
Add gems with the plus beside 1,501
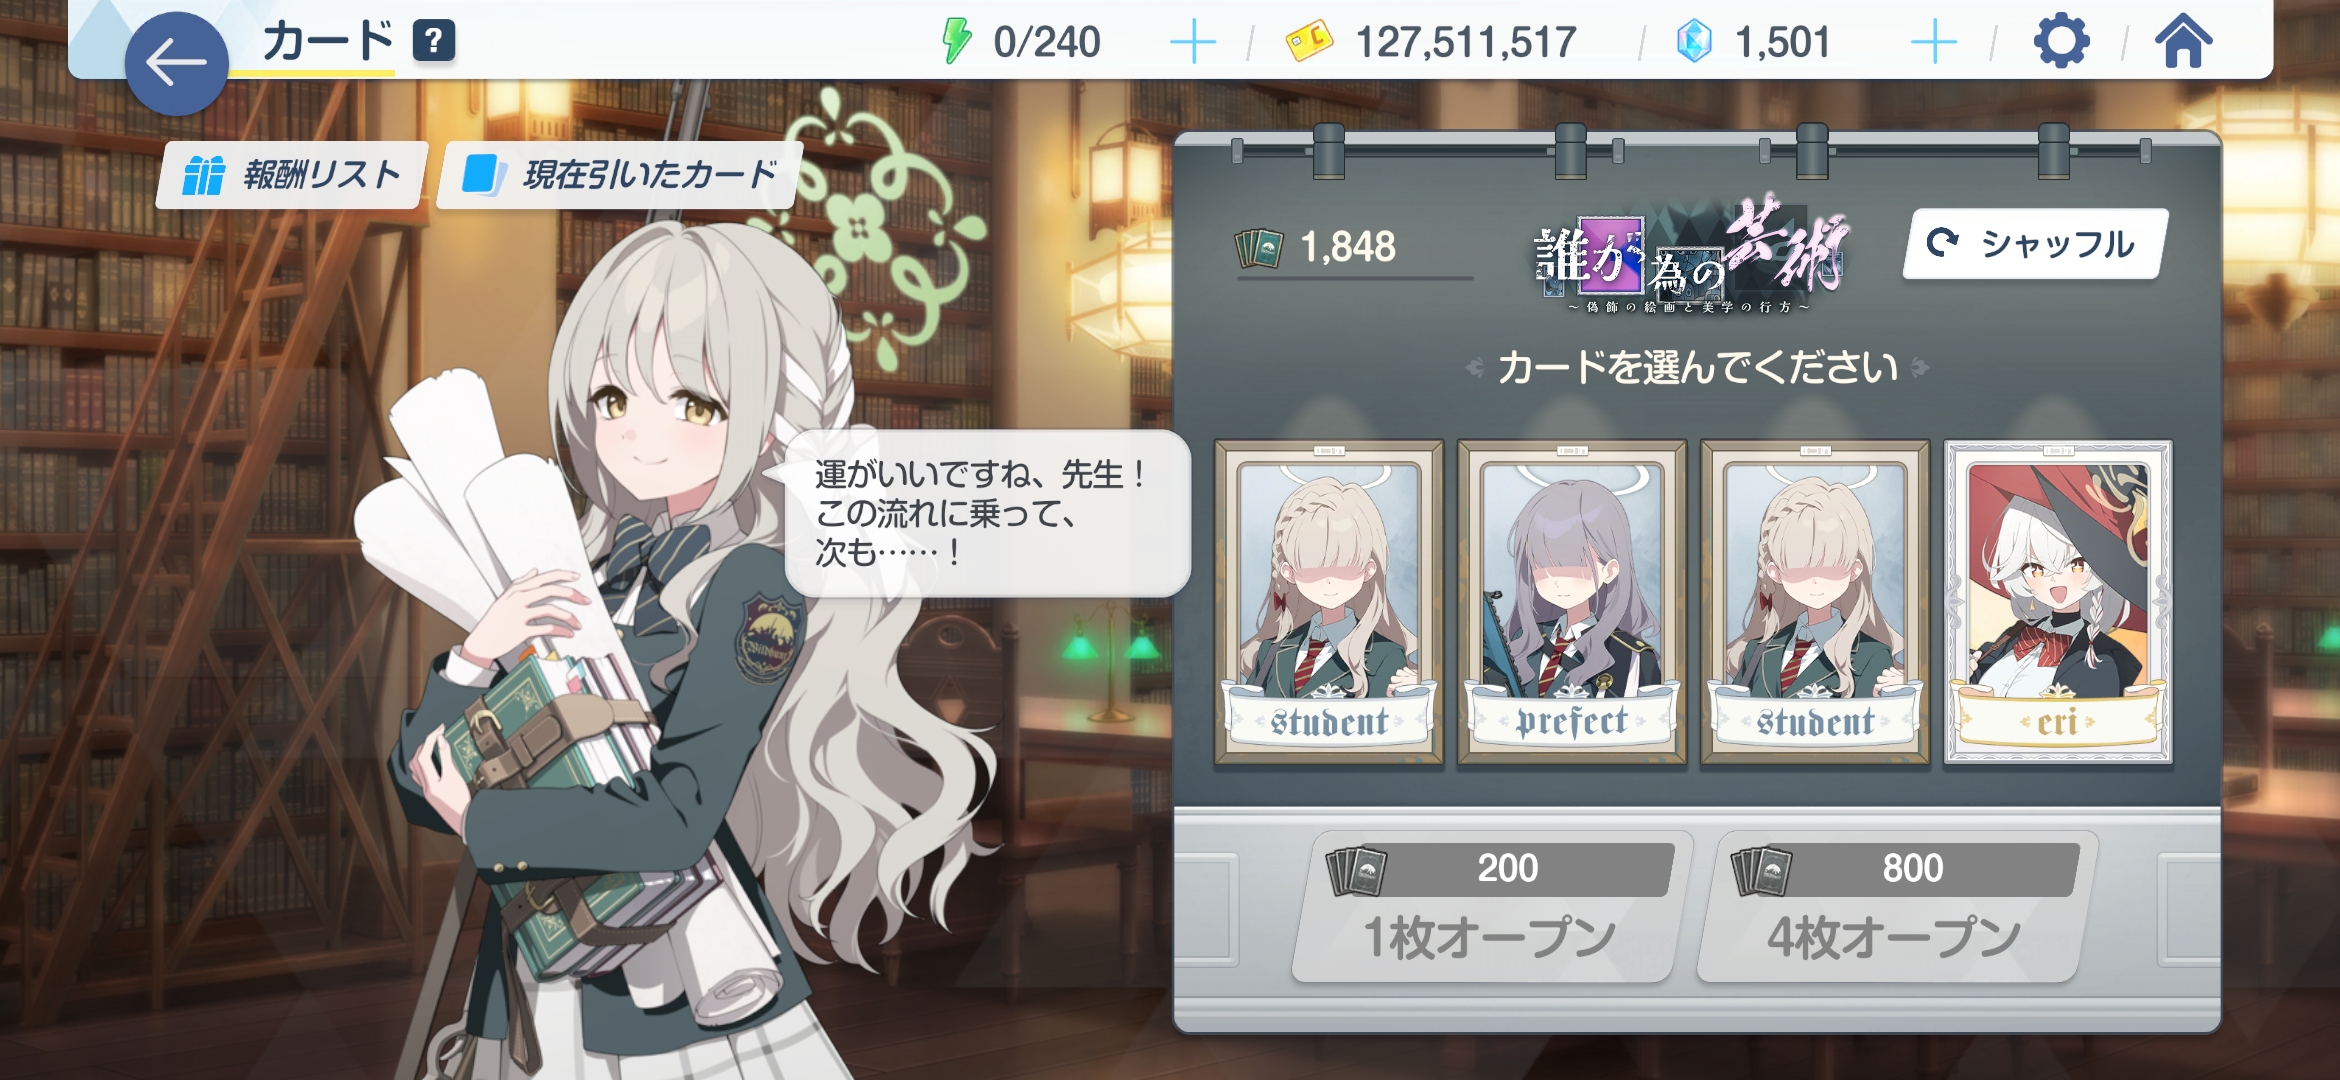(x=1934, y=43)
